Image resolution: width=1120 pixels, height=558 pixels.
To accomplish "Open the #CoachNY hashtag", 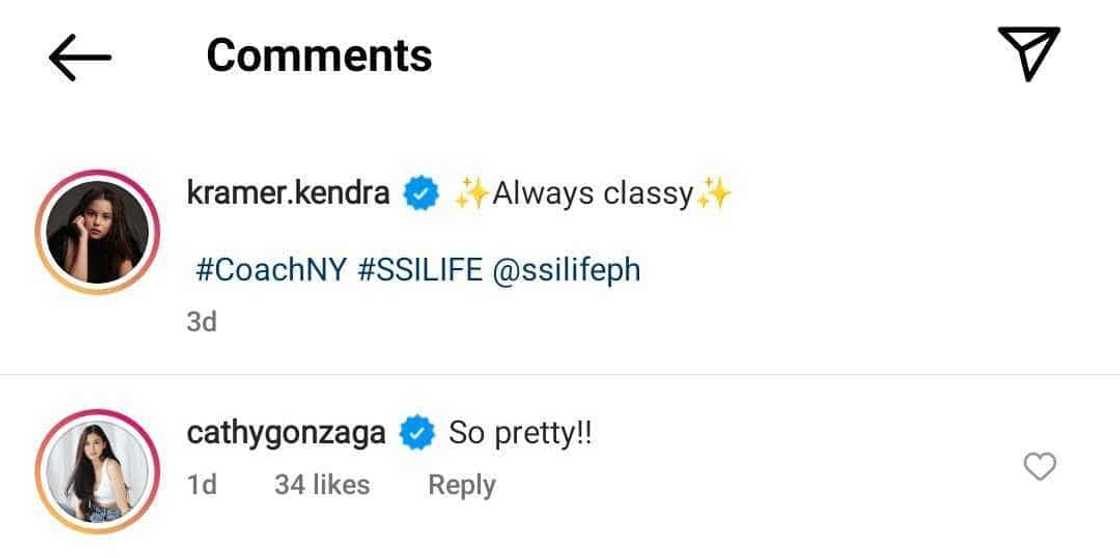I will point(270,270).
